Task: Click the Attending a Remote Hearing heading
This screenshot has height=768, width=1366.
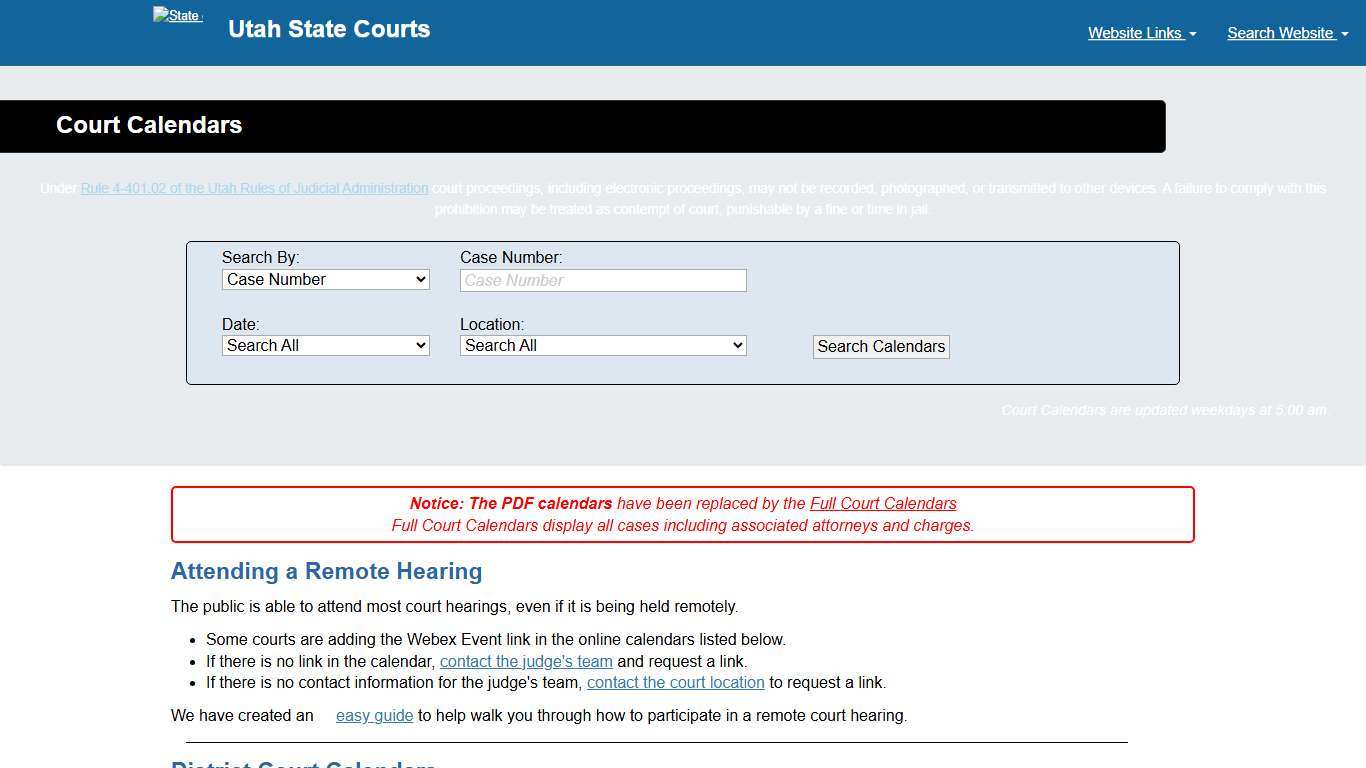Action: pyautogui.click(x=326, y=571)
